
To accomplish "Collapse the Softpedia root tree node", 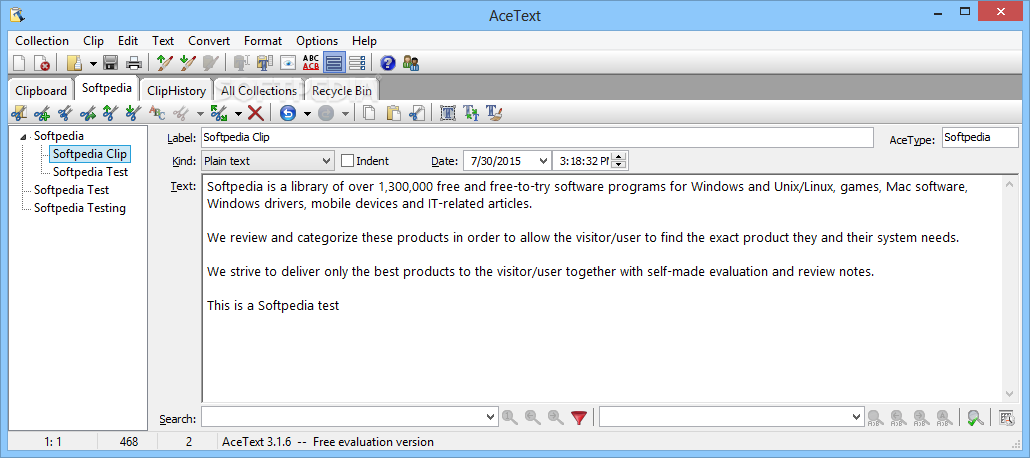I will click(24, 137).
